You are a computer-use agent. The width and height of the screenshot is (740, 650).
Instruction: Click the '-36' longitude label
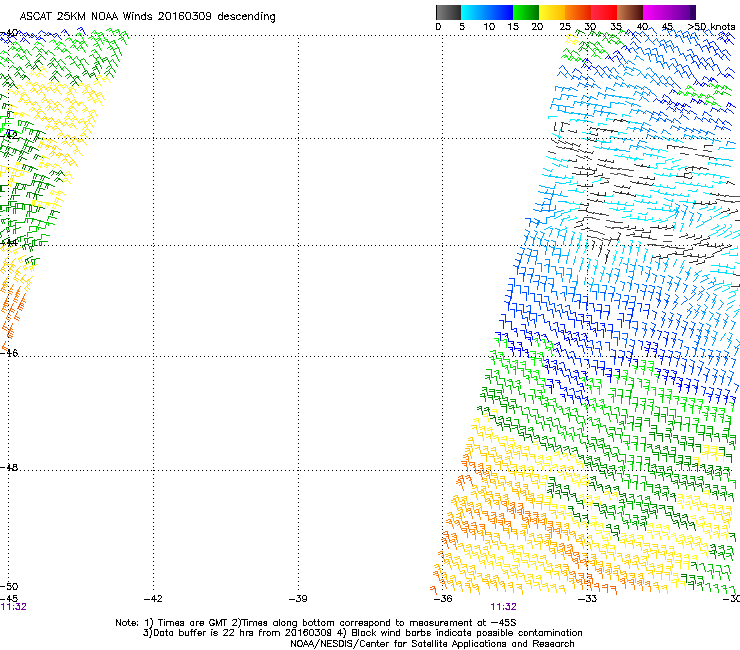(443, 599)
